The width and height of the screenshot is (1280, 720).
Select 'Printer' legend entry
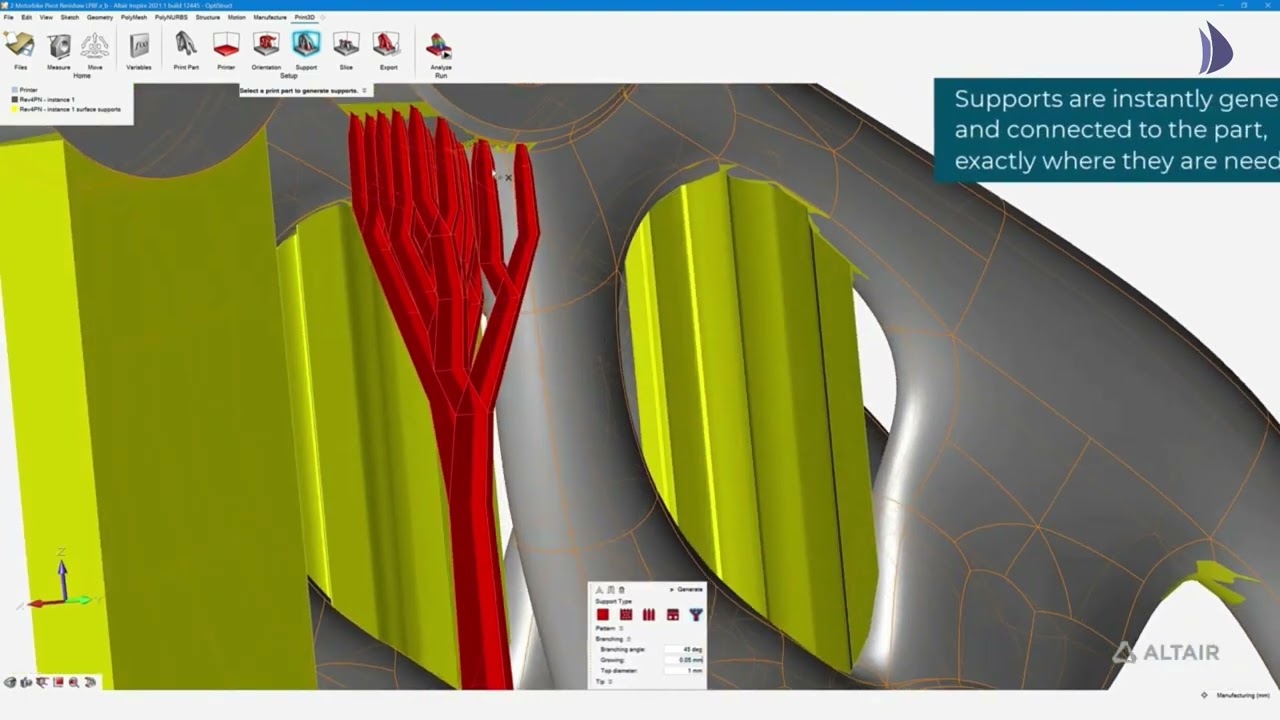pos(28,90)
